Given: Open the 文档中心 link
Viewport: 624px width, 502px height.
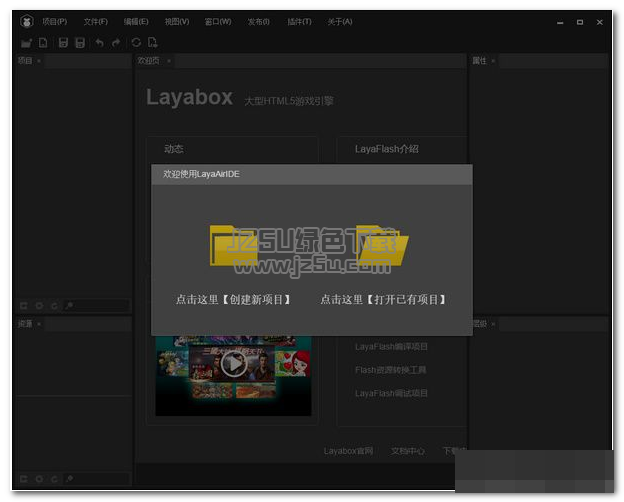Looking at the screenshot, I should (408, 451).
